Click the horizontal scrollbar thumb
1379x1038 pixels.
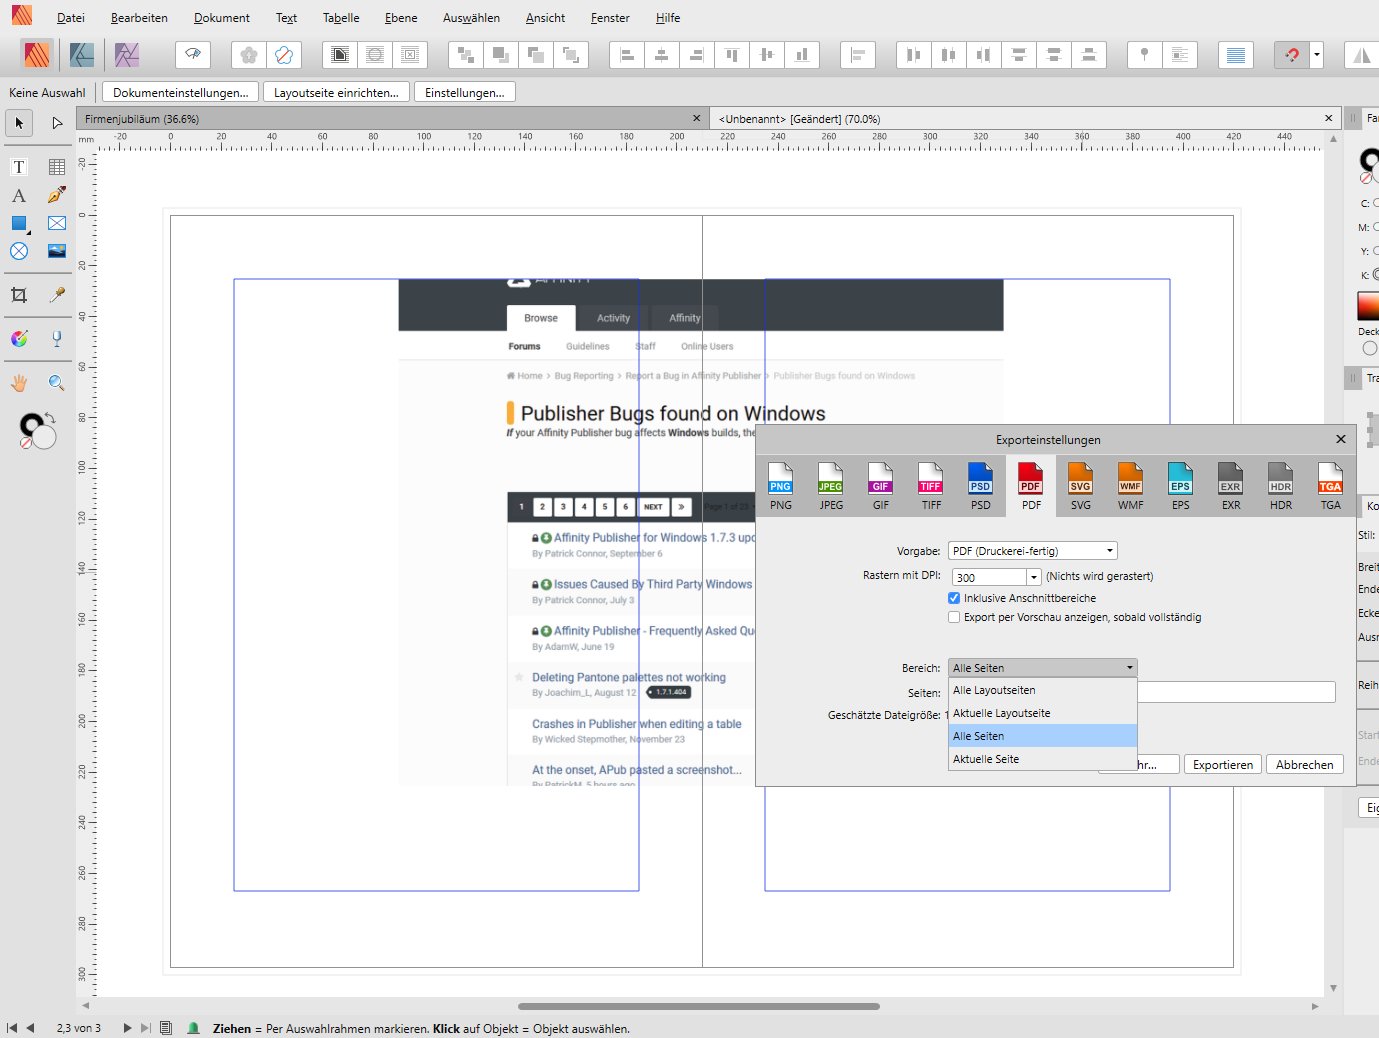coord(699,1006)
